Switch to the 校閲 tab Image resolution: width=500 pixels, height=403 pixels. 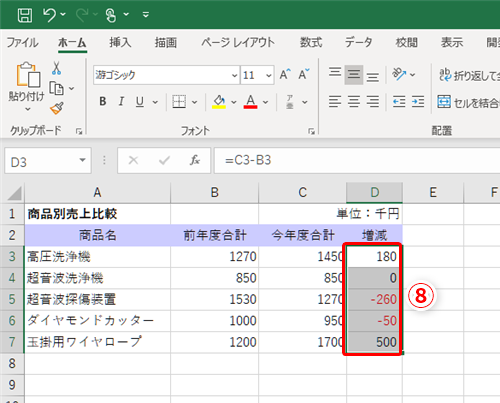(406, 43)
